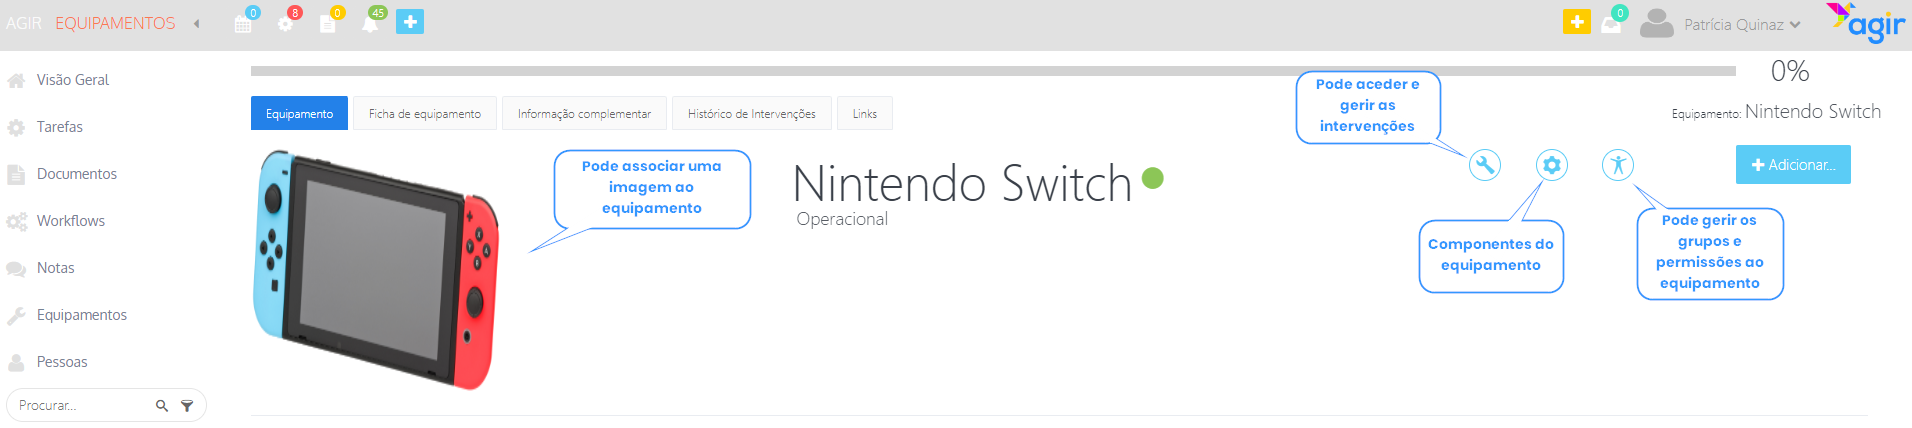Click the Tarefas gear icon in sidebar
This screenshot has height=428, width=1912.
pyautogui.click(x=16, y=127)
